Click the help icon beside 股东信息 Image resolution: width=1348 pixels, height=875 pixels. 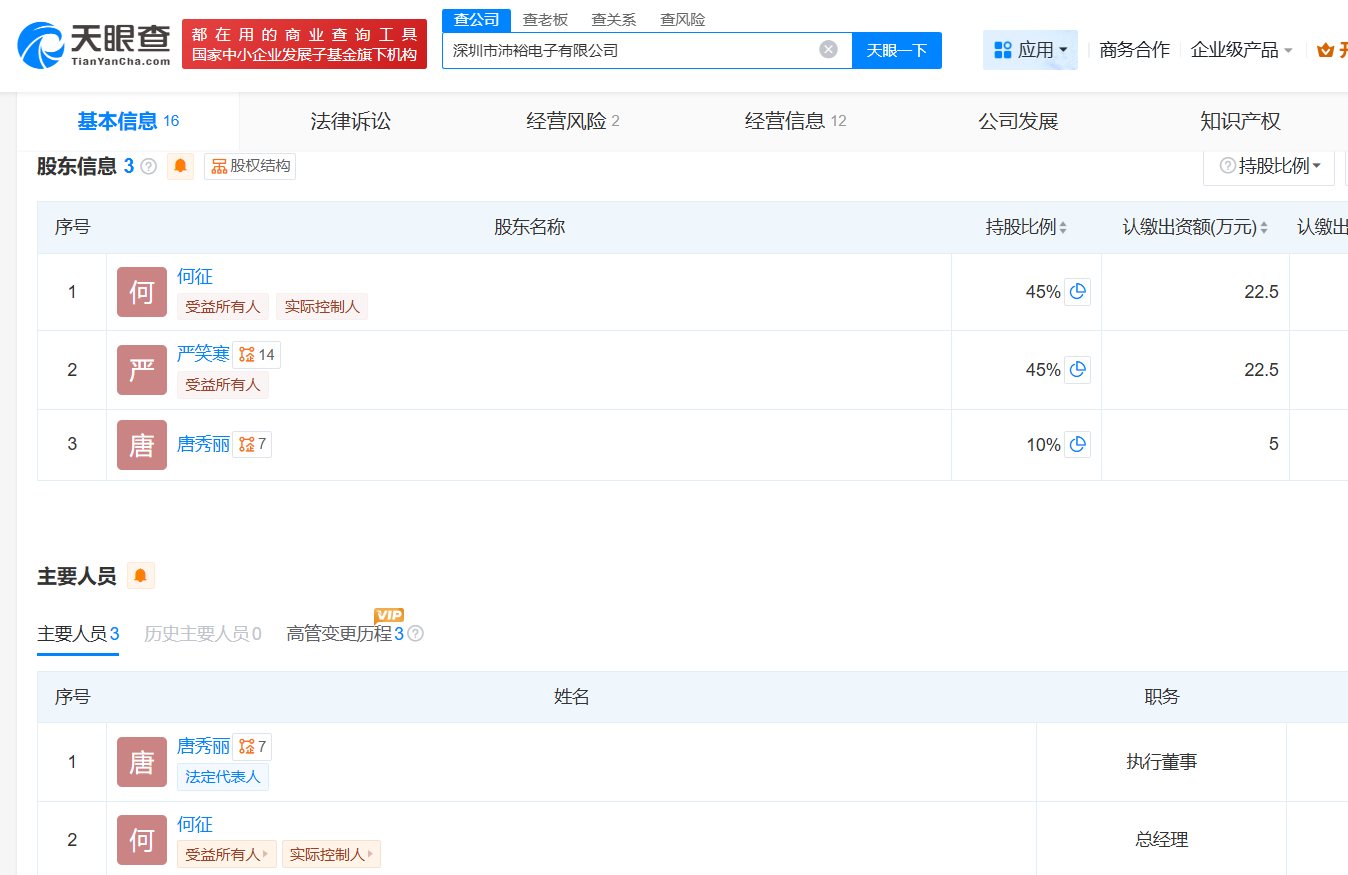(x=149, y=167)
